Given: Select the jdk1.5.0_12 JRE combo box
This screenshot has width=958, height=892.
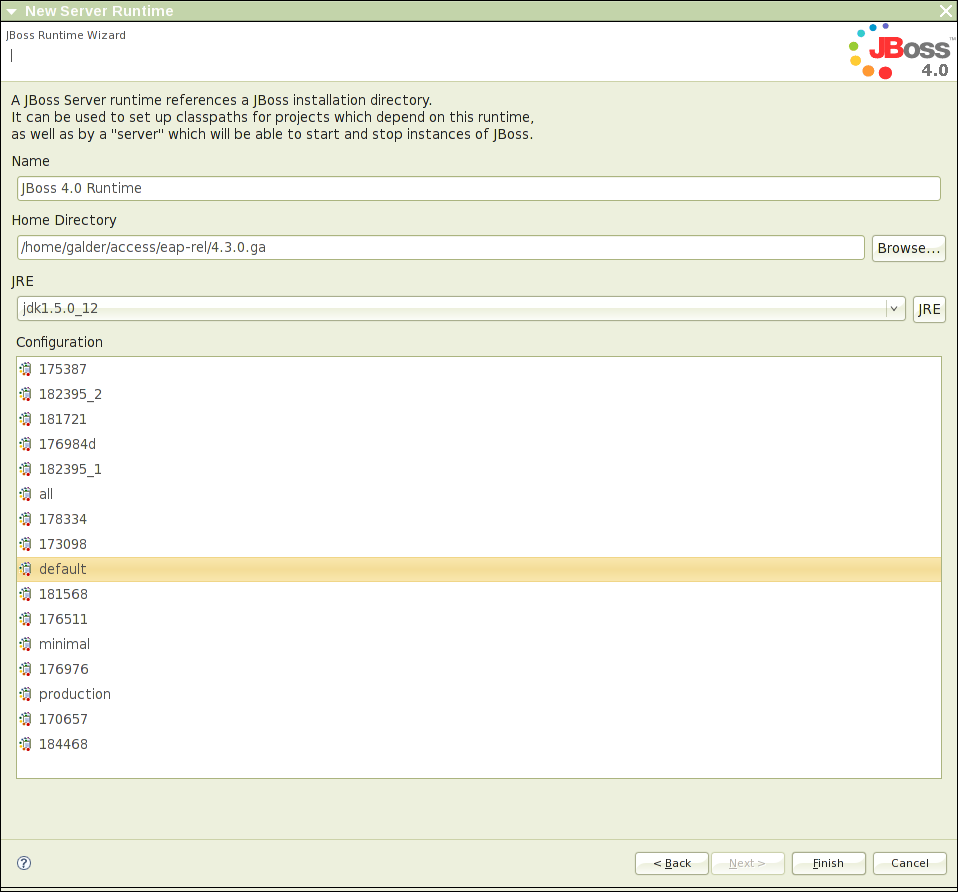Looking at the screenshot, I should click(450, 309).
